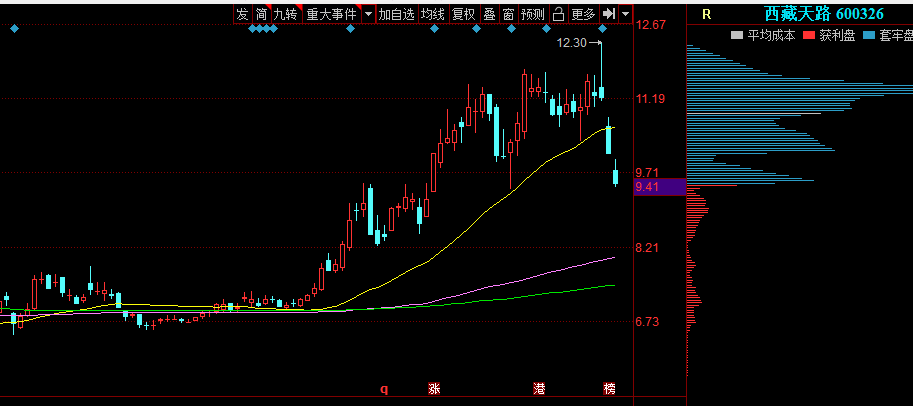
Task: Click the 预测 forecast button
Action: [533, 14]
